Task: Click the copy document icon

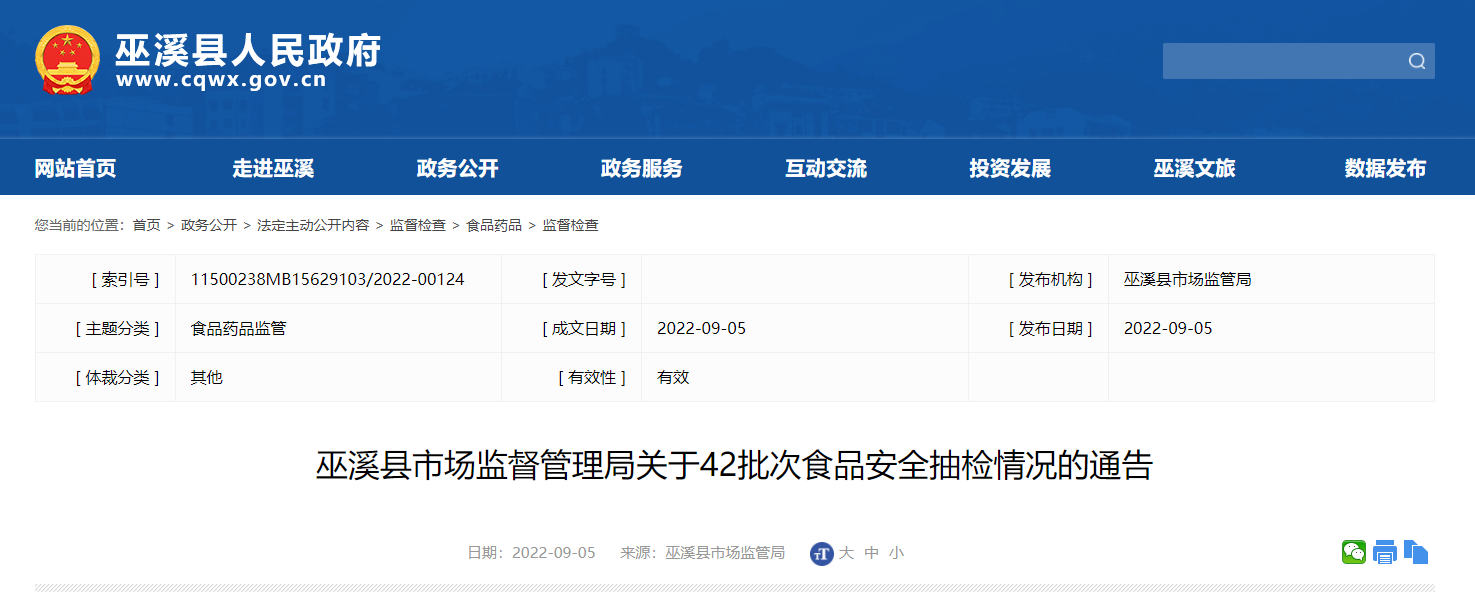Action: tap(1415, 552)
